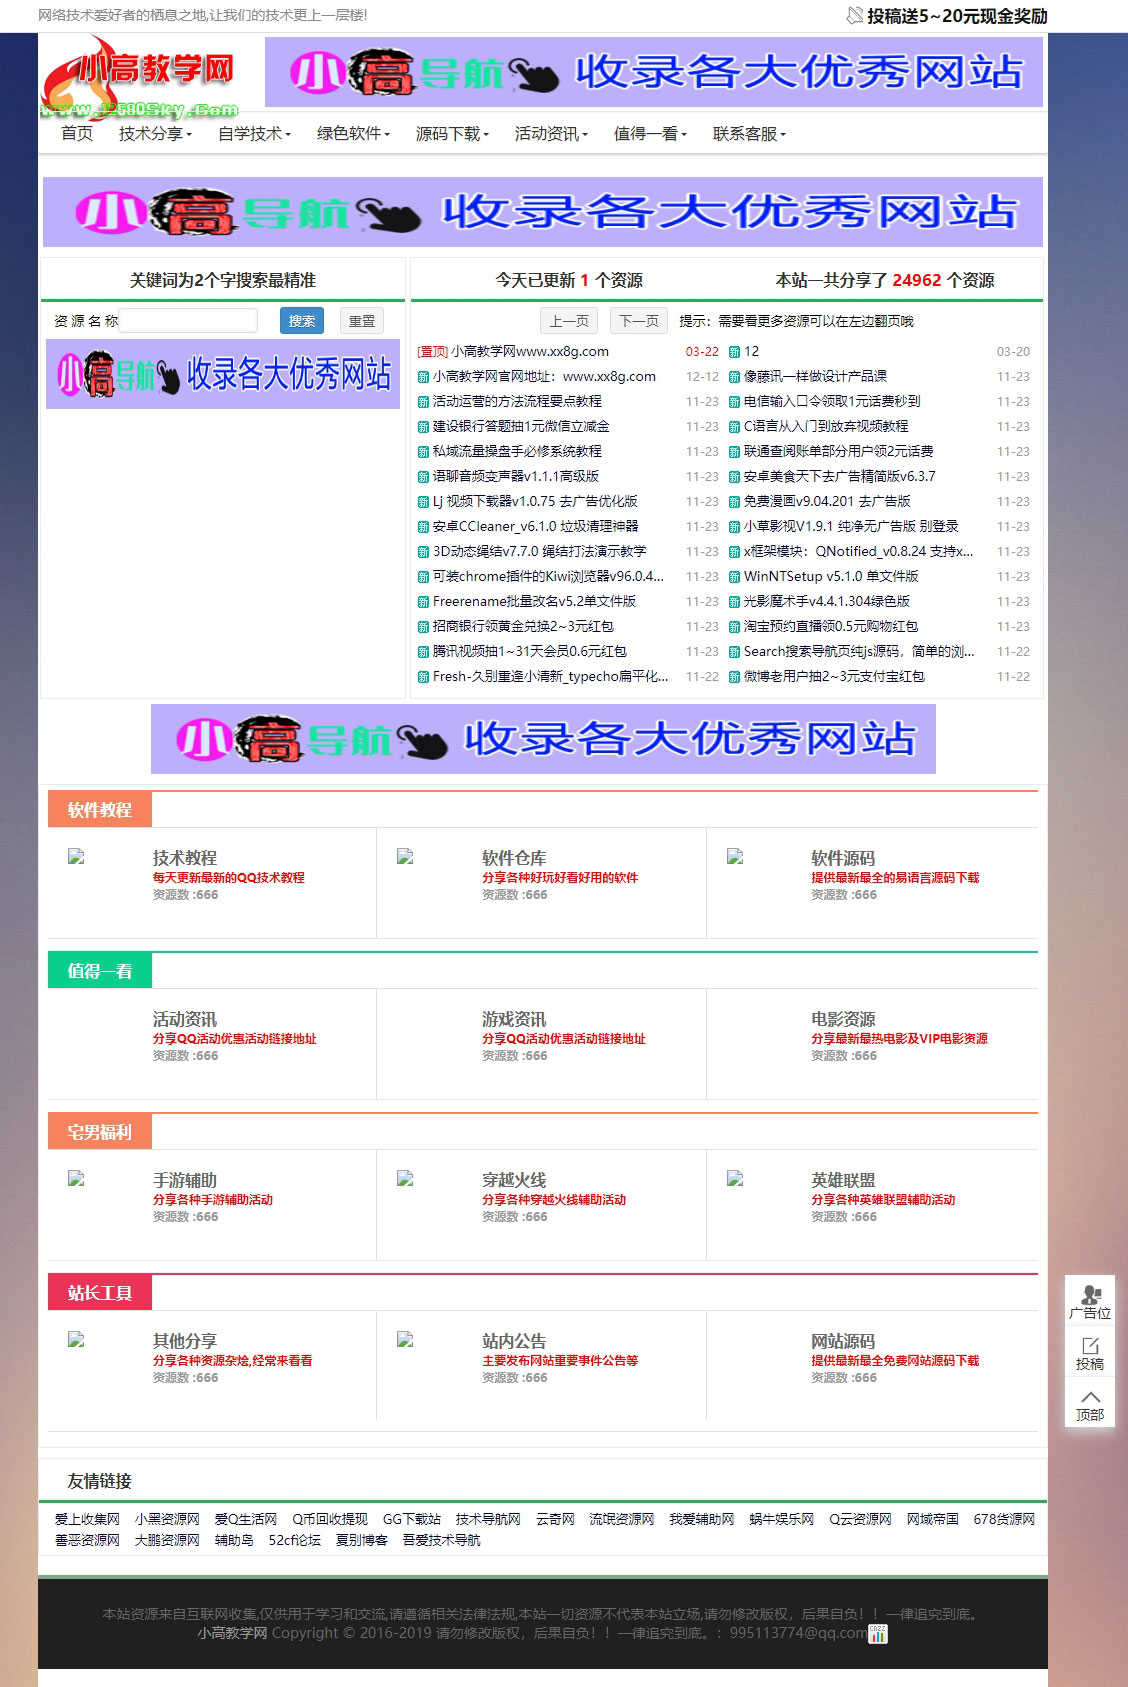
Task: Click the header 小高导航 banner ad
Action: [x=654, y=72]
